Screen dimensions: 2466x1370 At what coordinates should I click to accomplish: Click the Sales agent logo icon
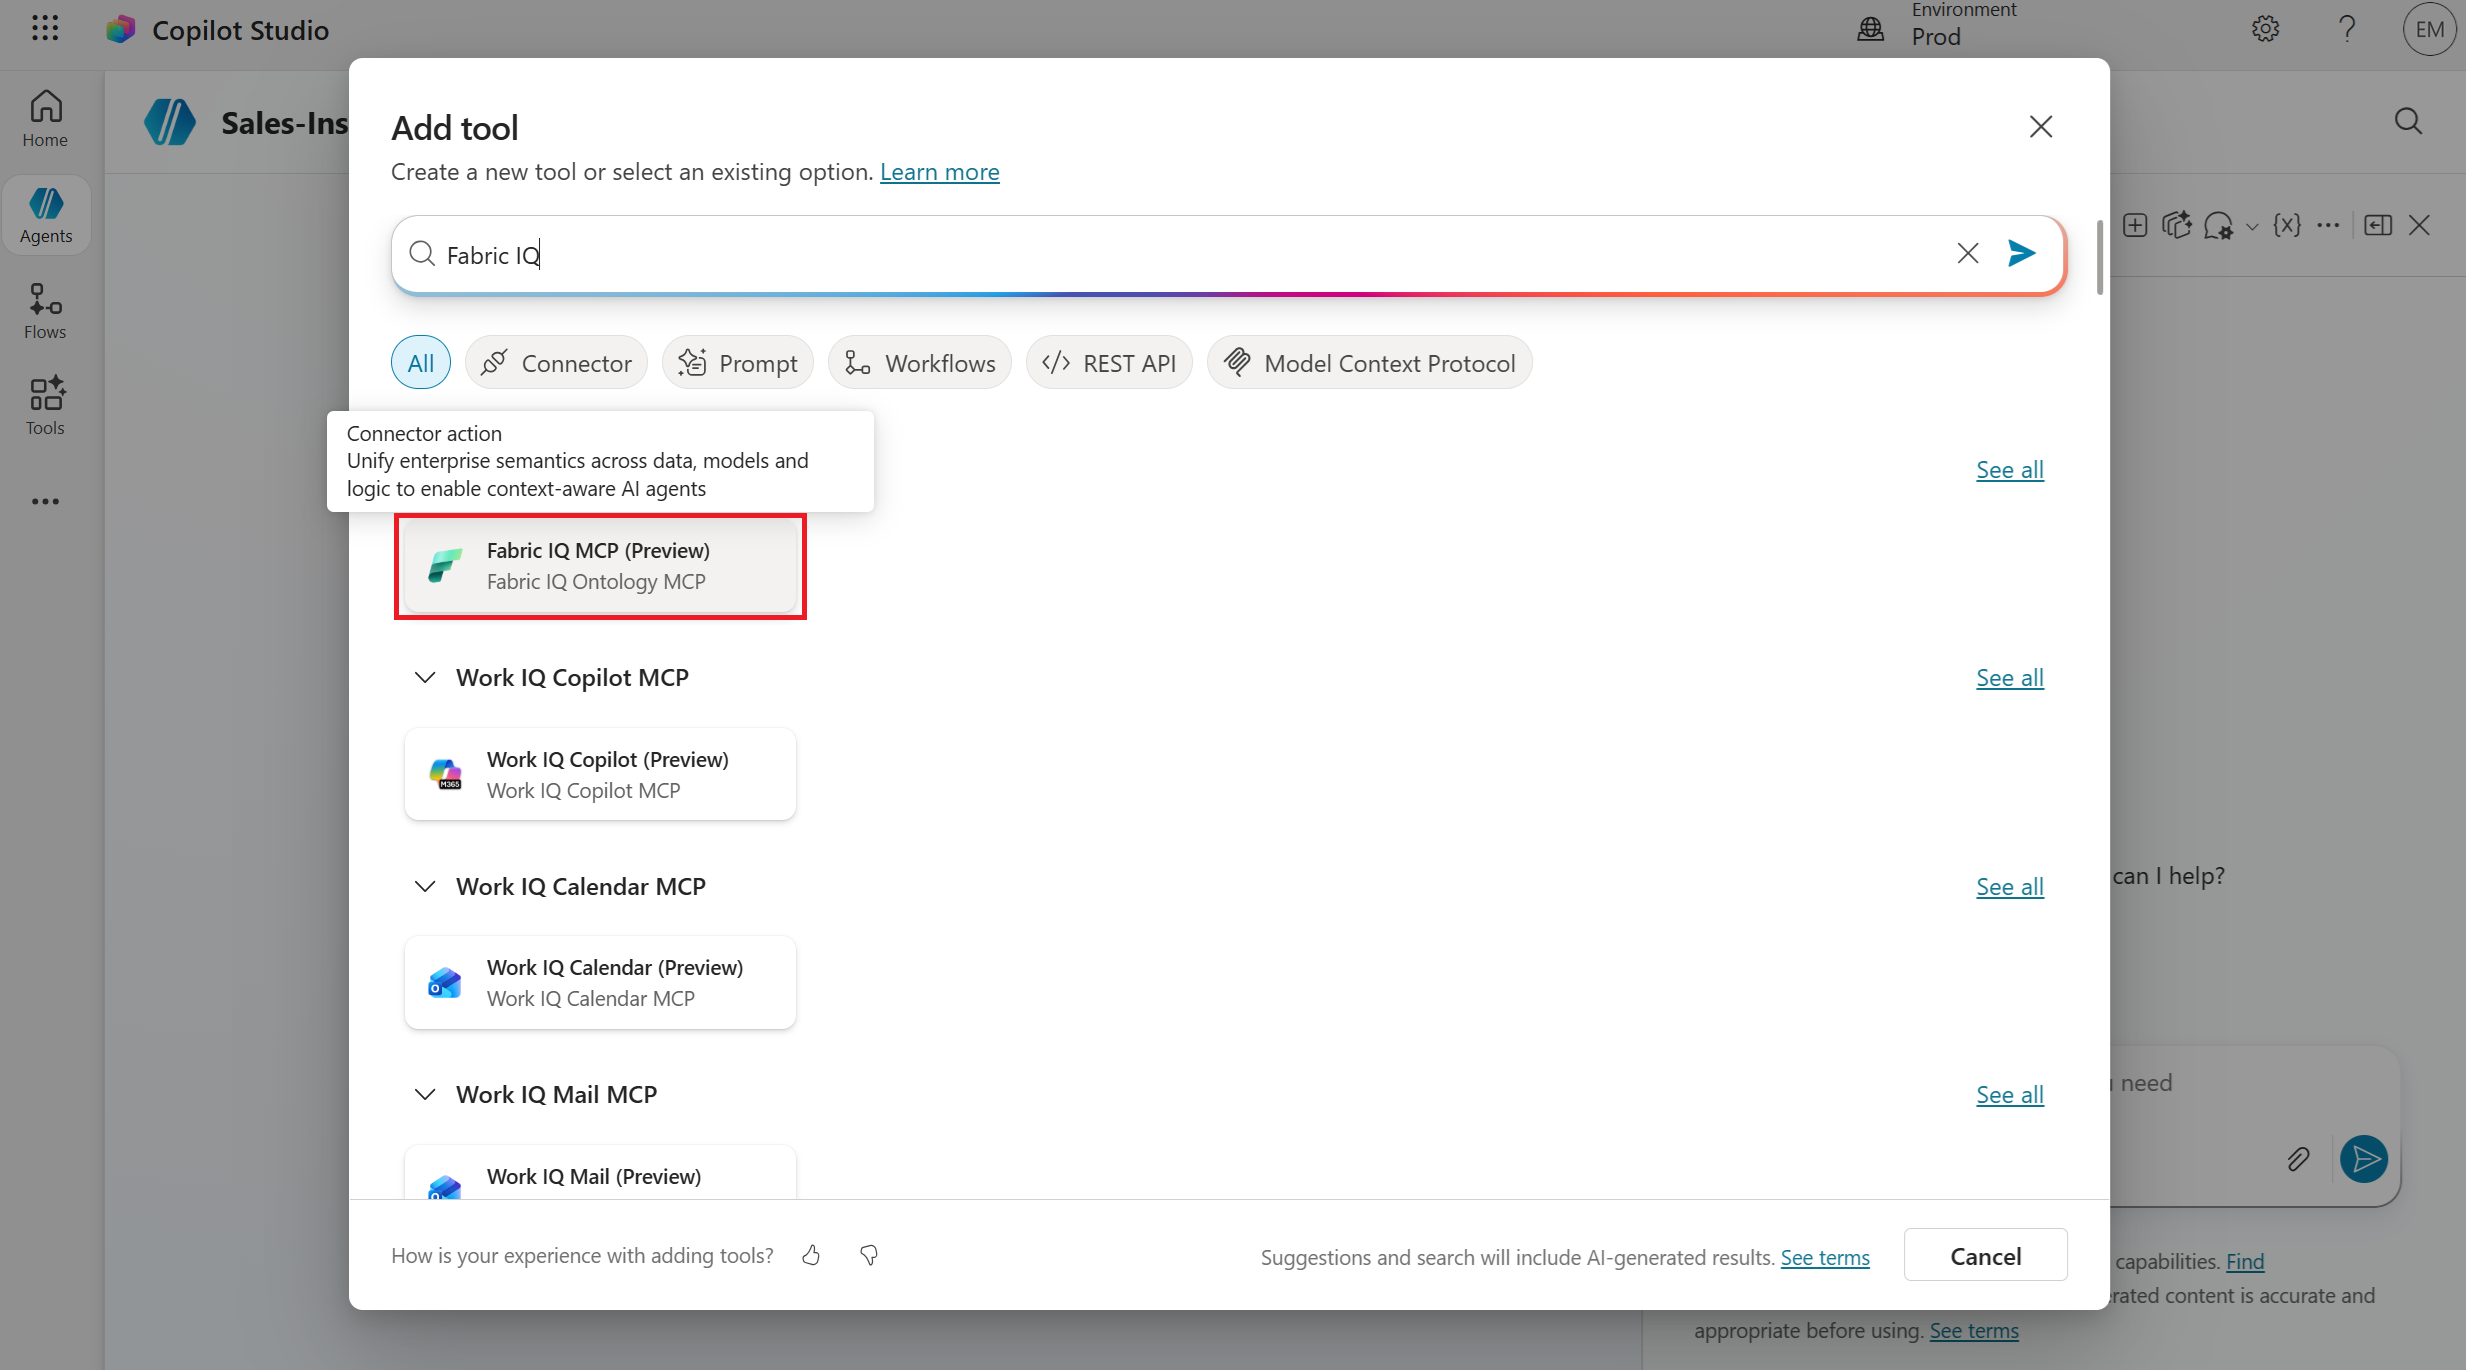click(170, 122)
